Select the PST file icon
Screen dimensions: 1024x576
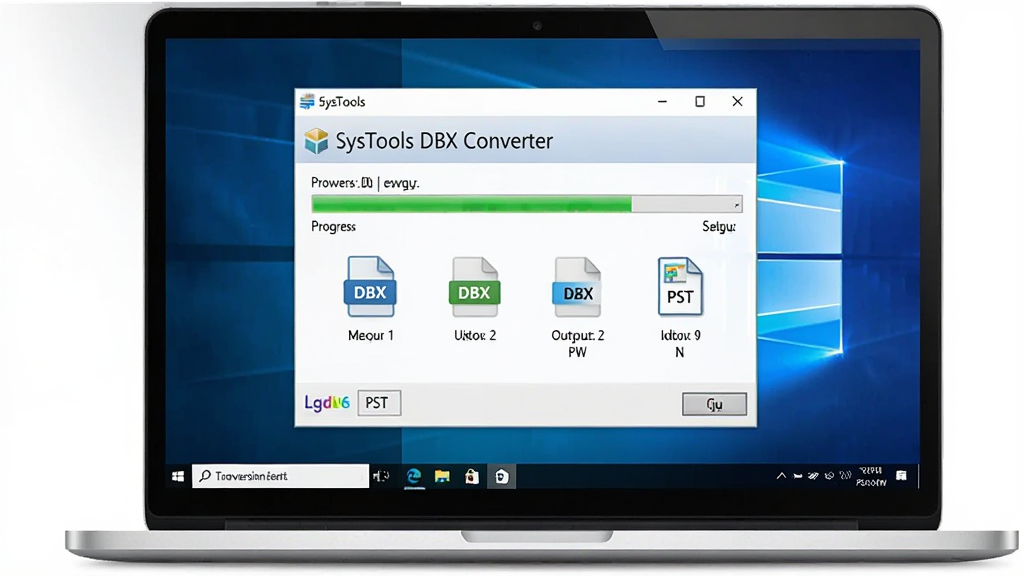(x=680, y=287)
